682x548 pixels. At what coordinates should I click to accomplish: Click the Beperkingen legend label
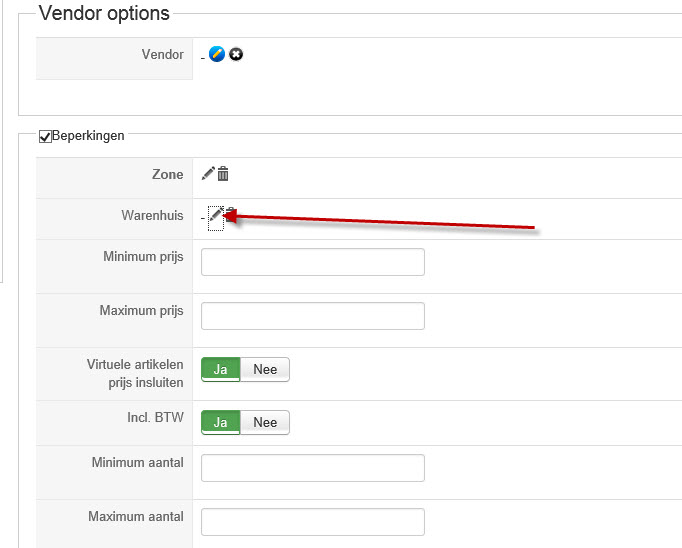click(88, 136)
